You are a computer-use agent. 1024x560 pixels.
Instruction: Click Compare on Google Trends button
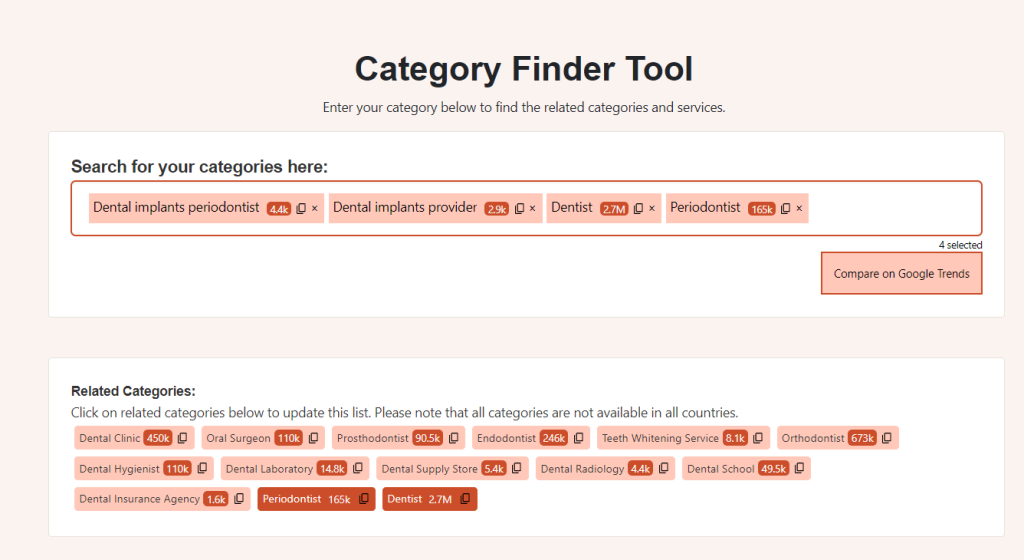point(901,274)
